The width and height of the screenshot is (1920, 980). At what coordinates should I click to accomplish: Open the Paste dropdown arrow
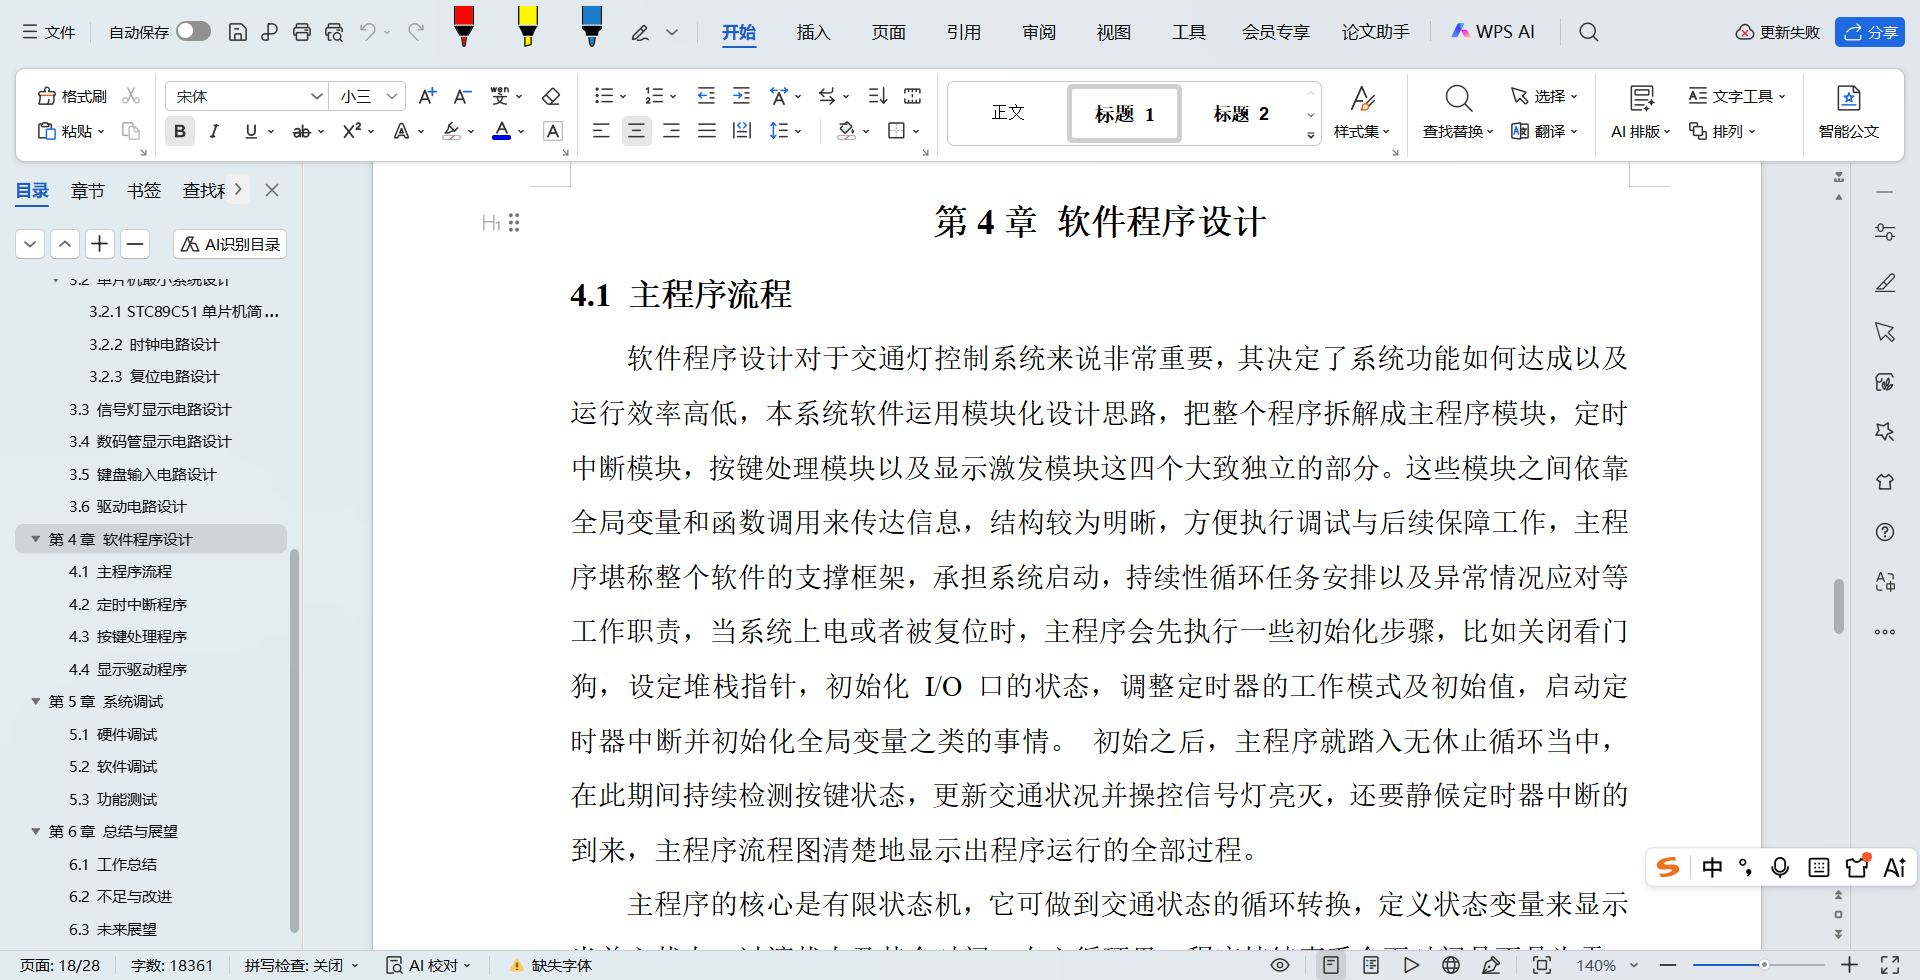click(x=101, y=132)
